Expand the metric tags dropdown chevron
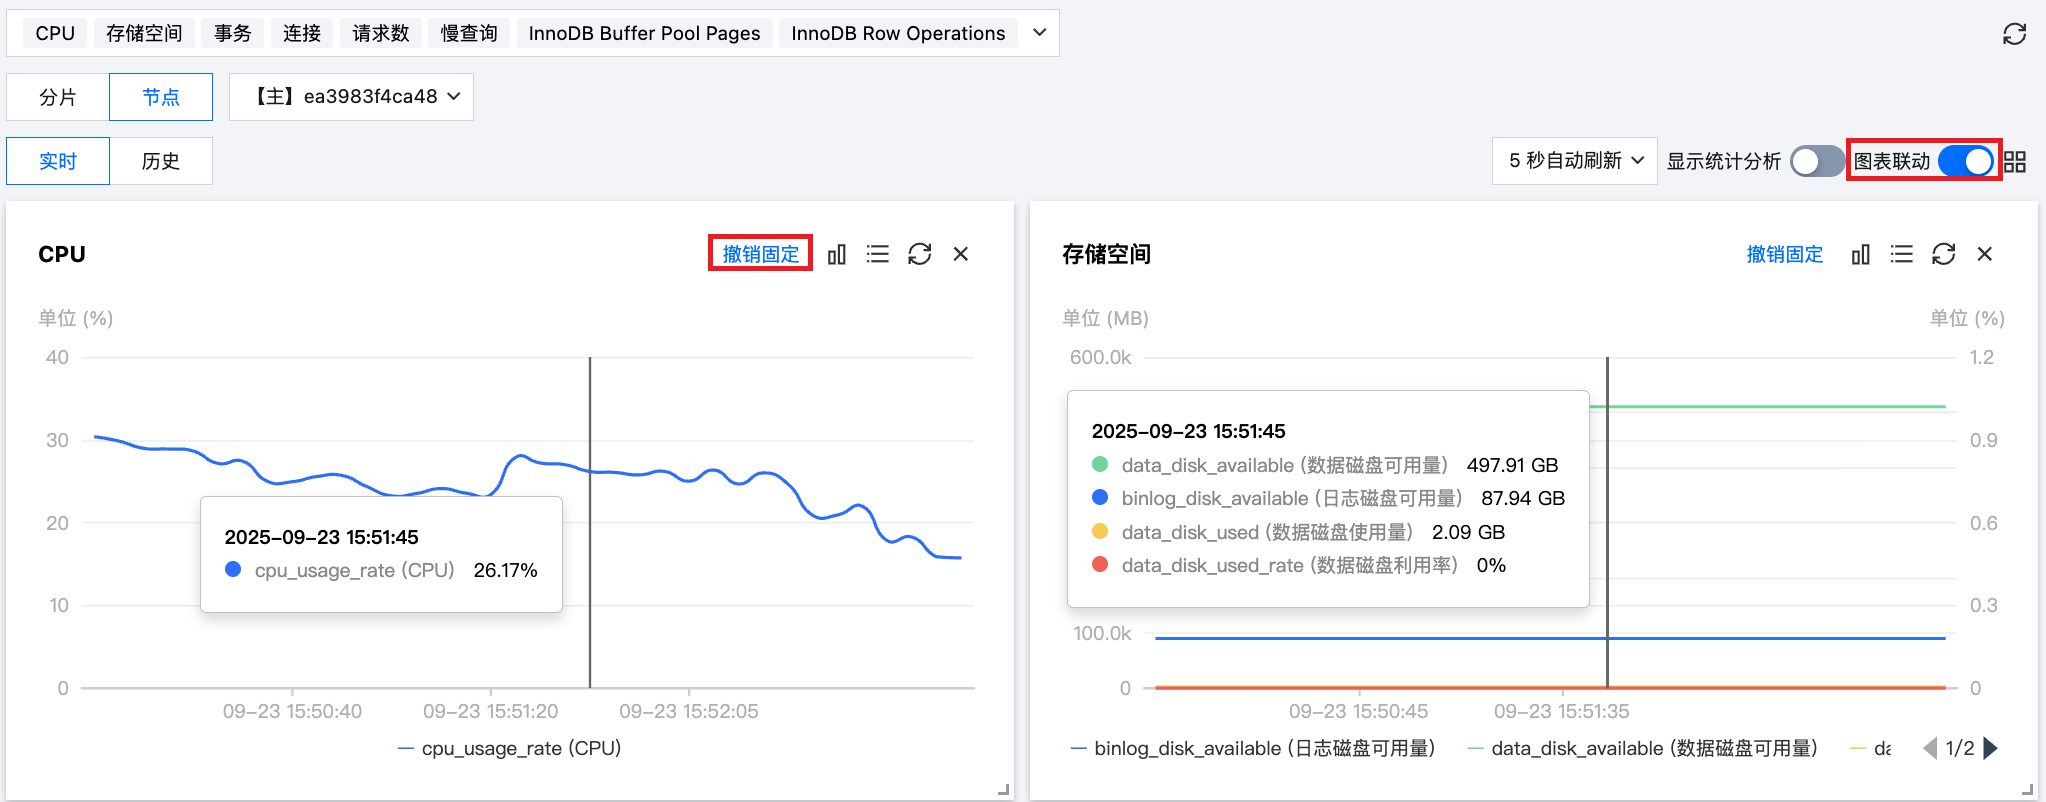 (1039, 33)
